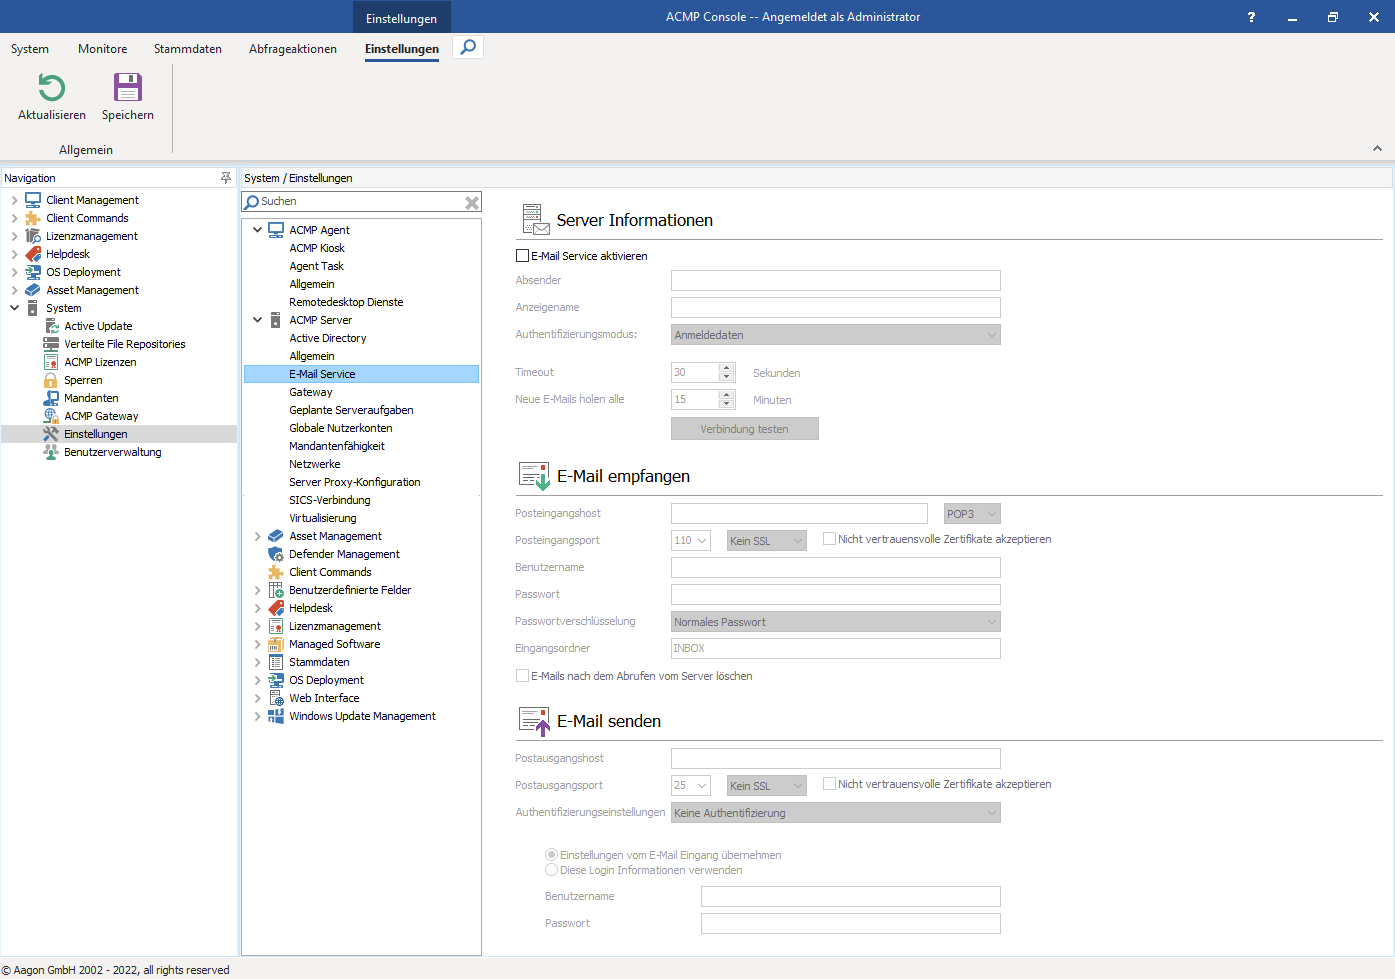Collapse the ACMP Server tree node
The width and height of the screenshot is (1395, 979).
pos(257,320)
